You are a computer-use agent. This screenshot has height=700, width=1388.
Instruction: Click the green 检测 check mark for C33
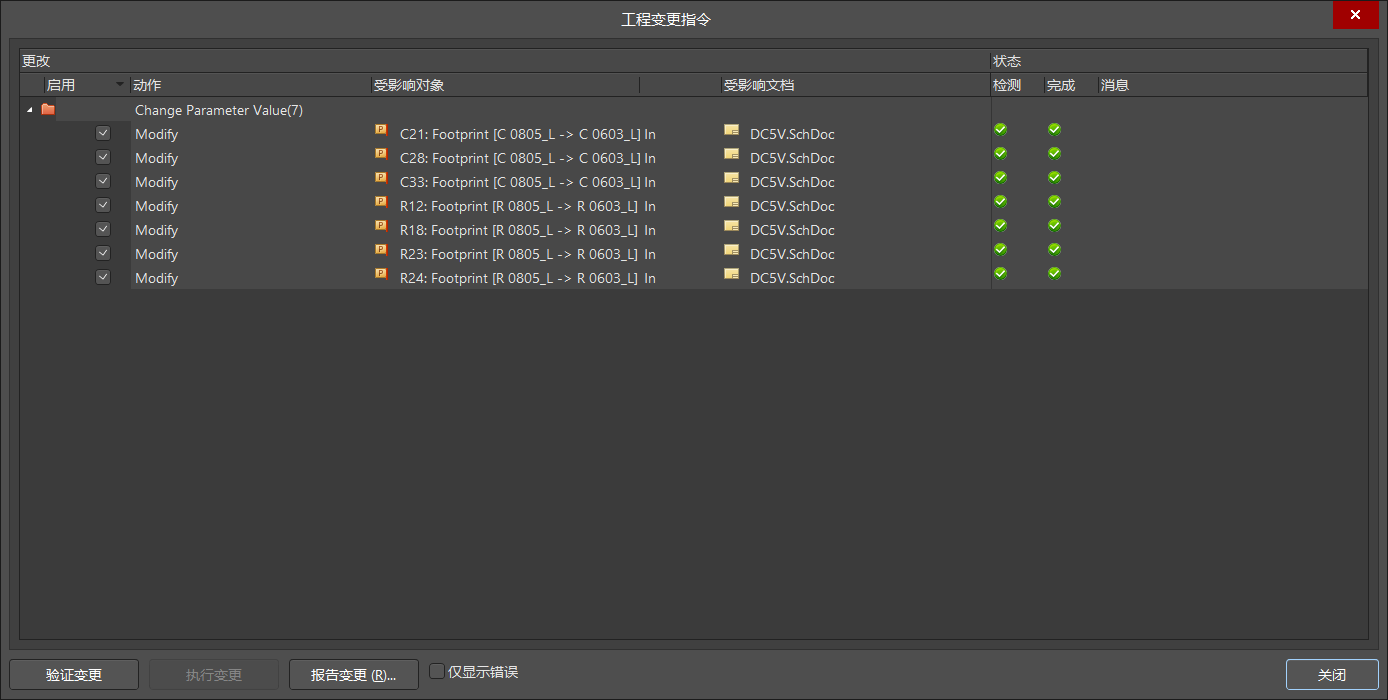pyautogui.click(x=1000, y=177)
